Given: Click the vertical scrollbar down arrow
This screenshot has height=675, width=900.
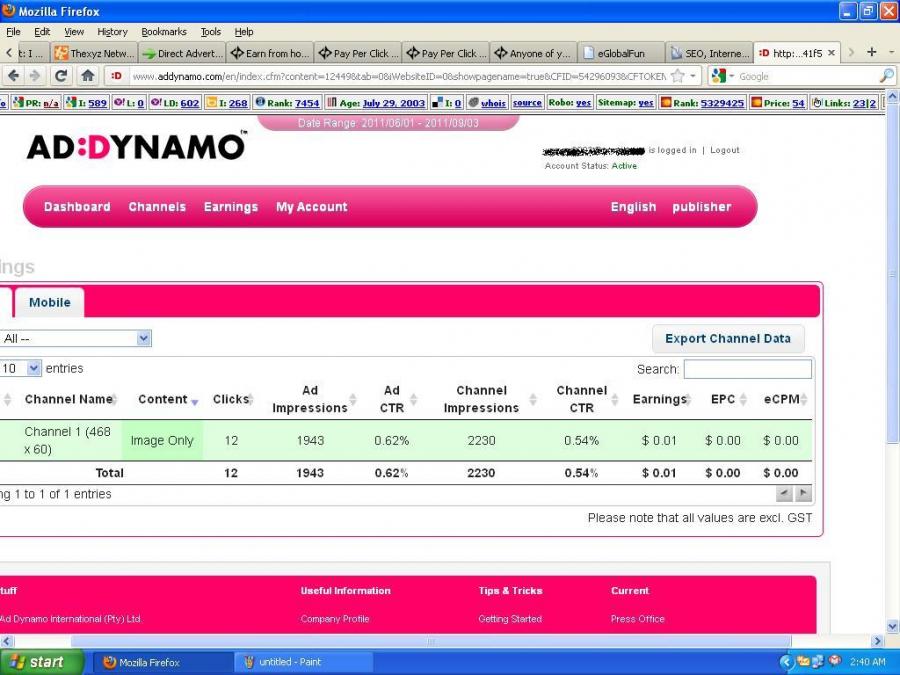Looking at the screenshot, I should click(x=893, y=626).
